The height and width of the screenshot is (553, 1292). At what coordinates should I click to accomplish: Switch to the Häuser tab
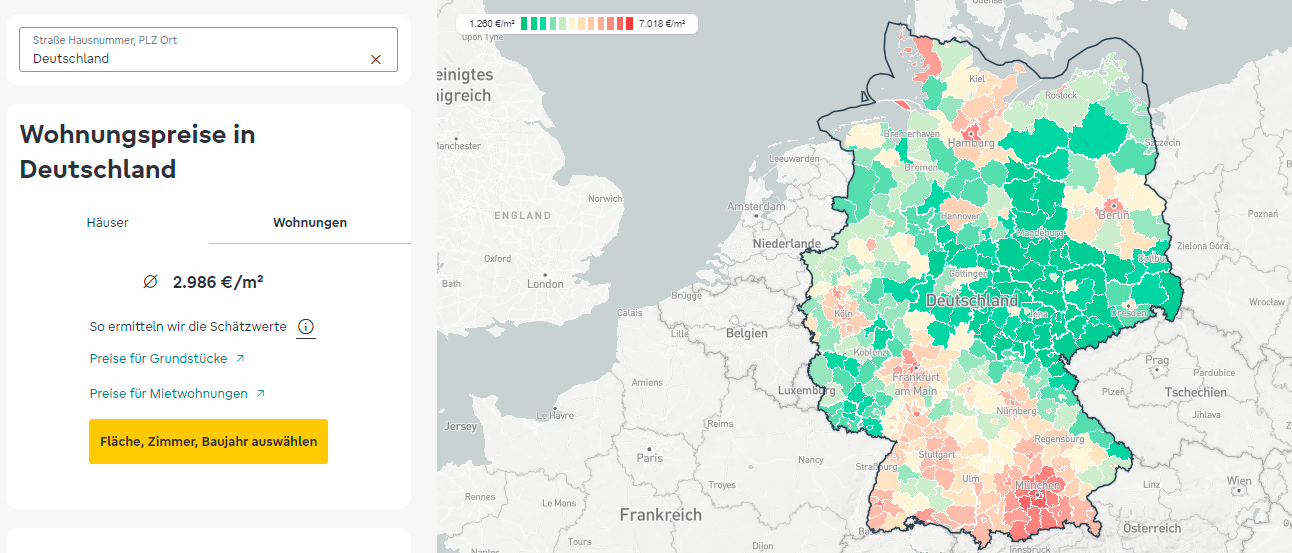click(108, 222)
